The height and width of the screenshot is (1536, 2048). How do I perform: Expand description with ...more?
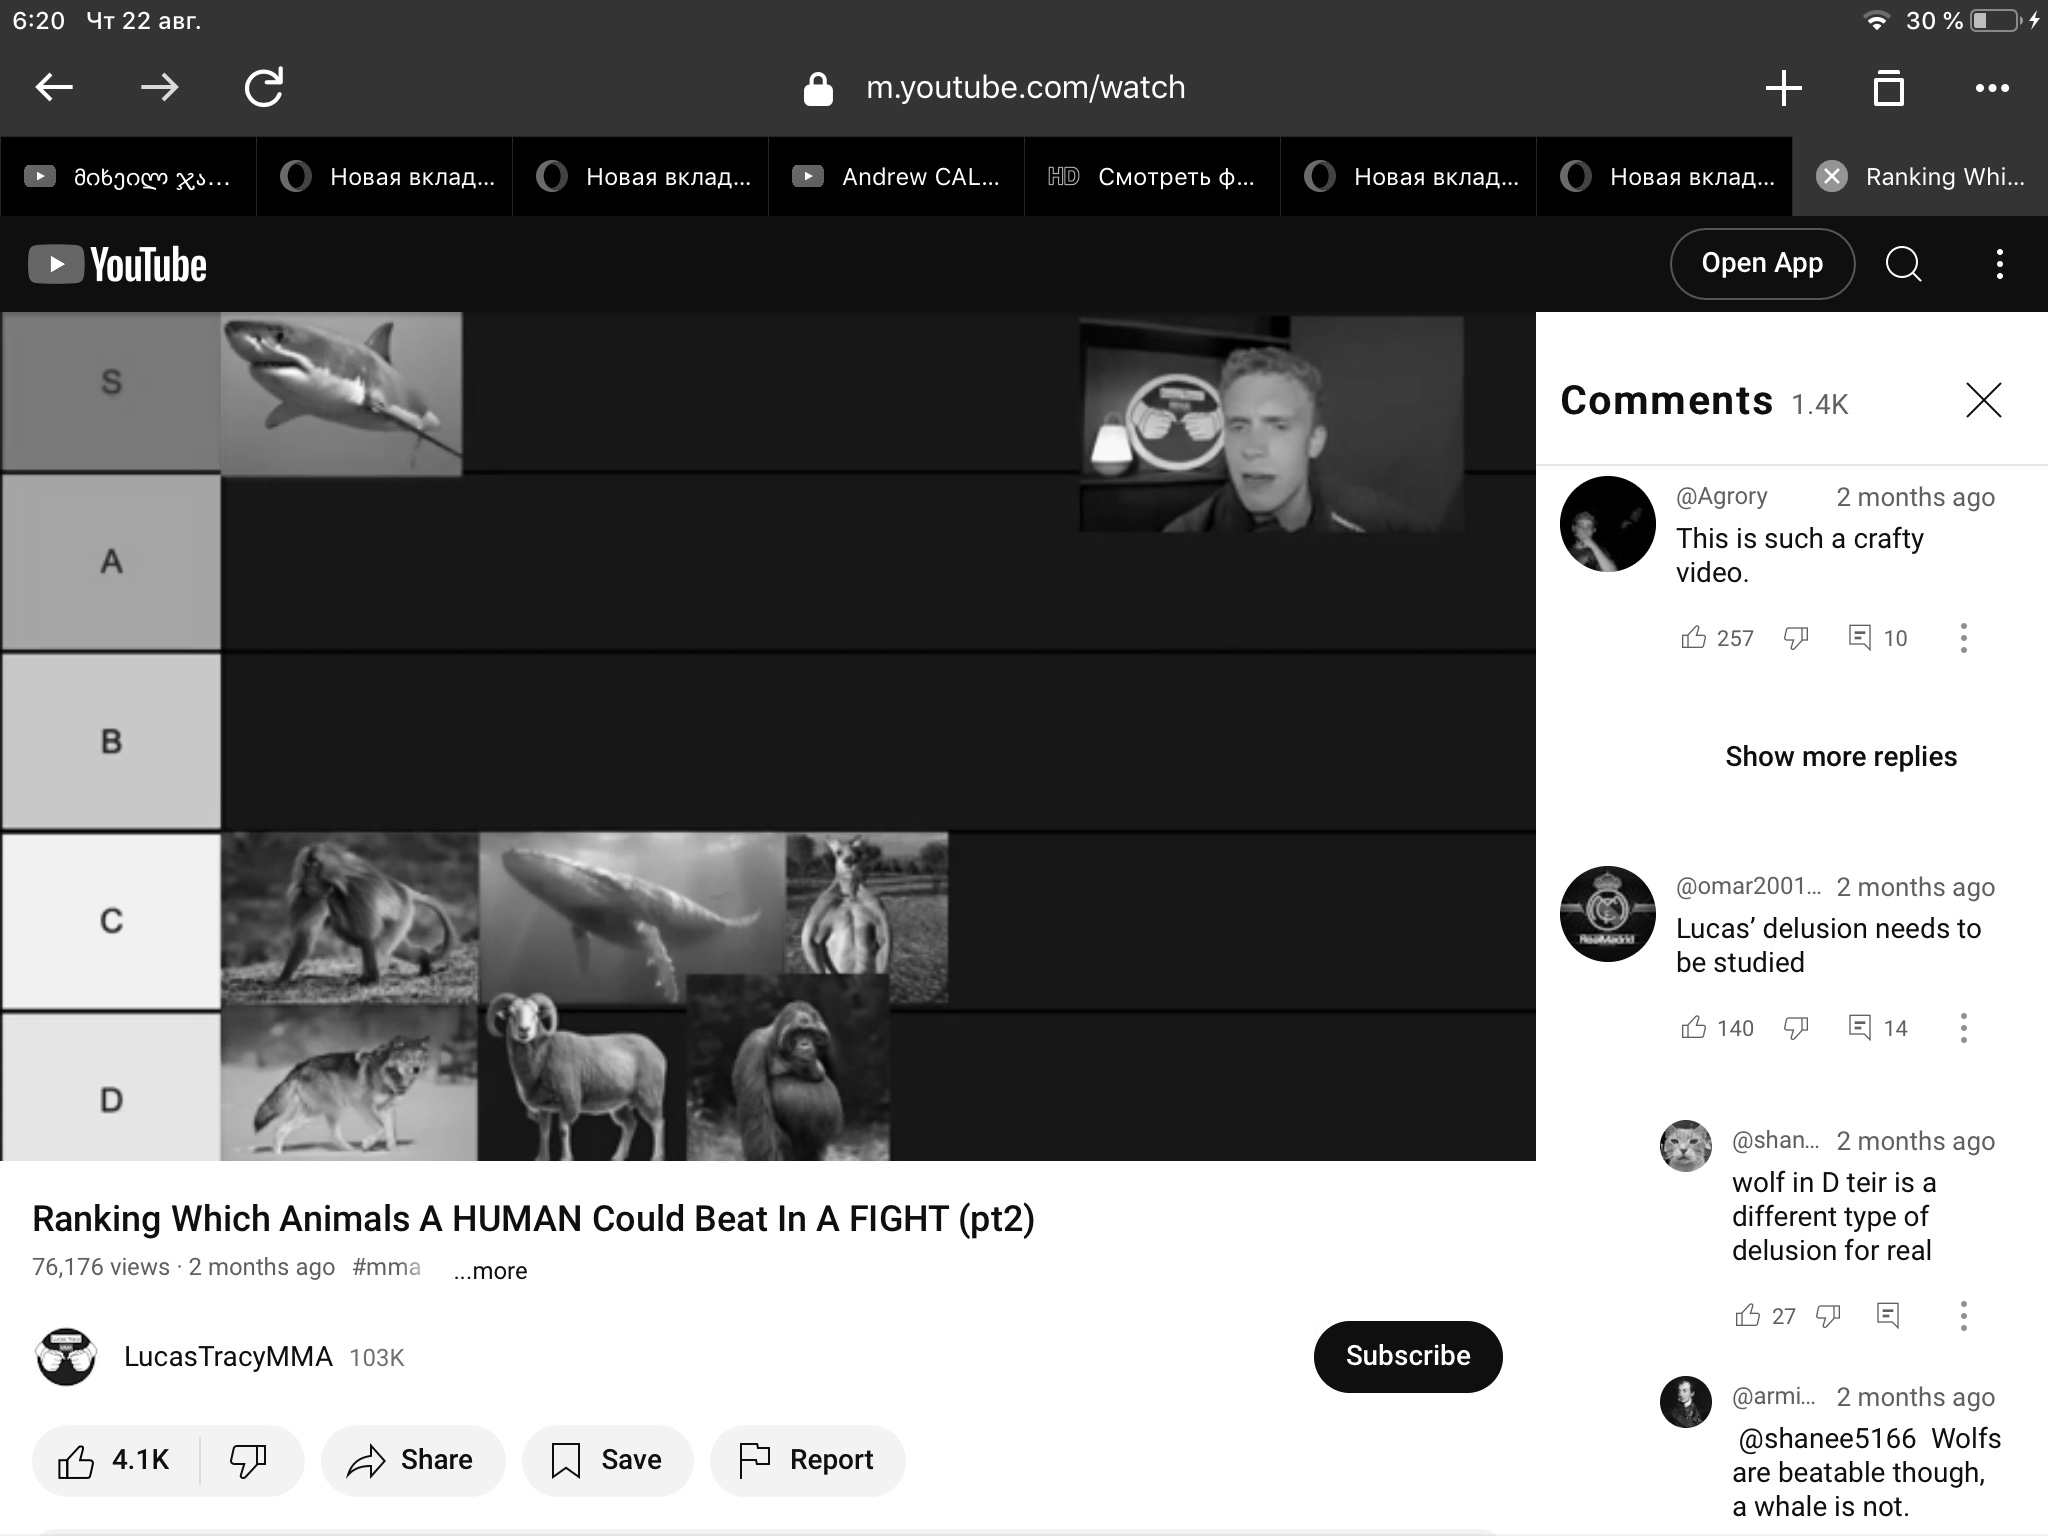pyautogui.click(x=490, y=1271)
